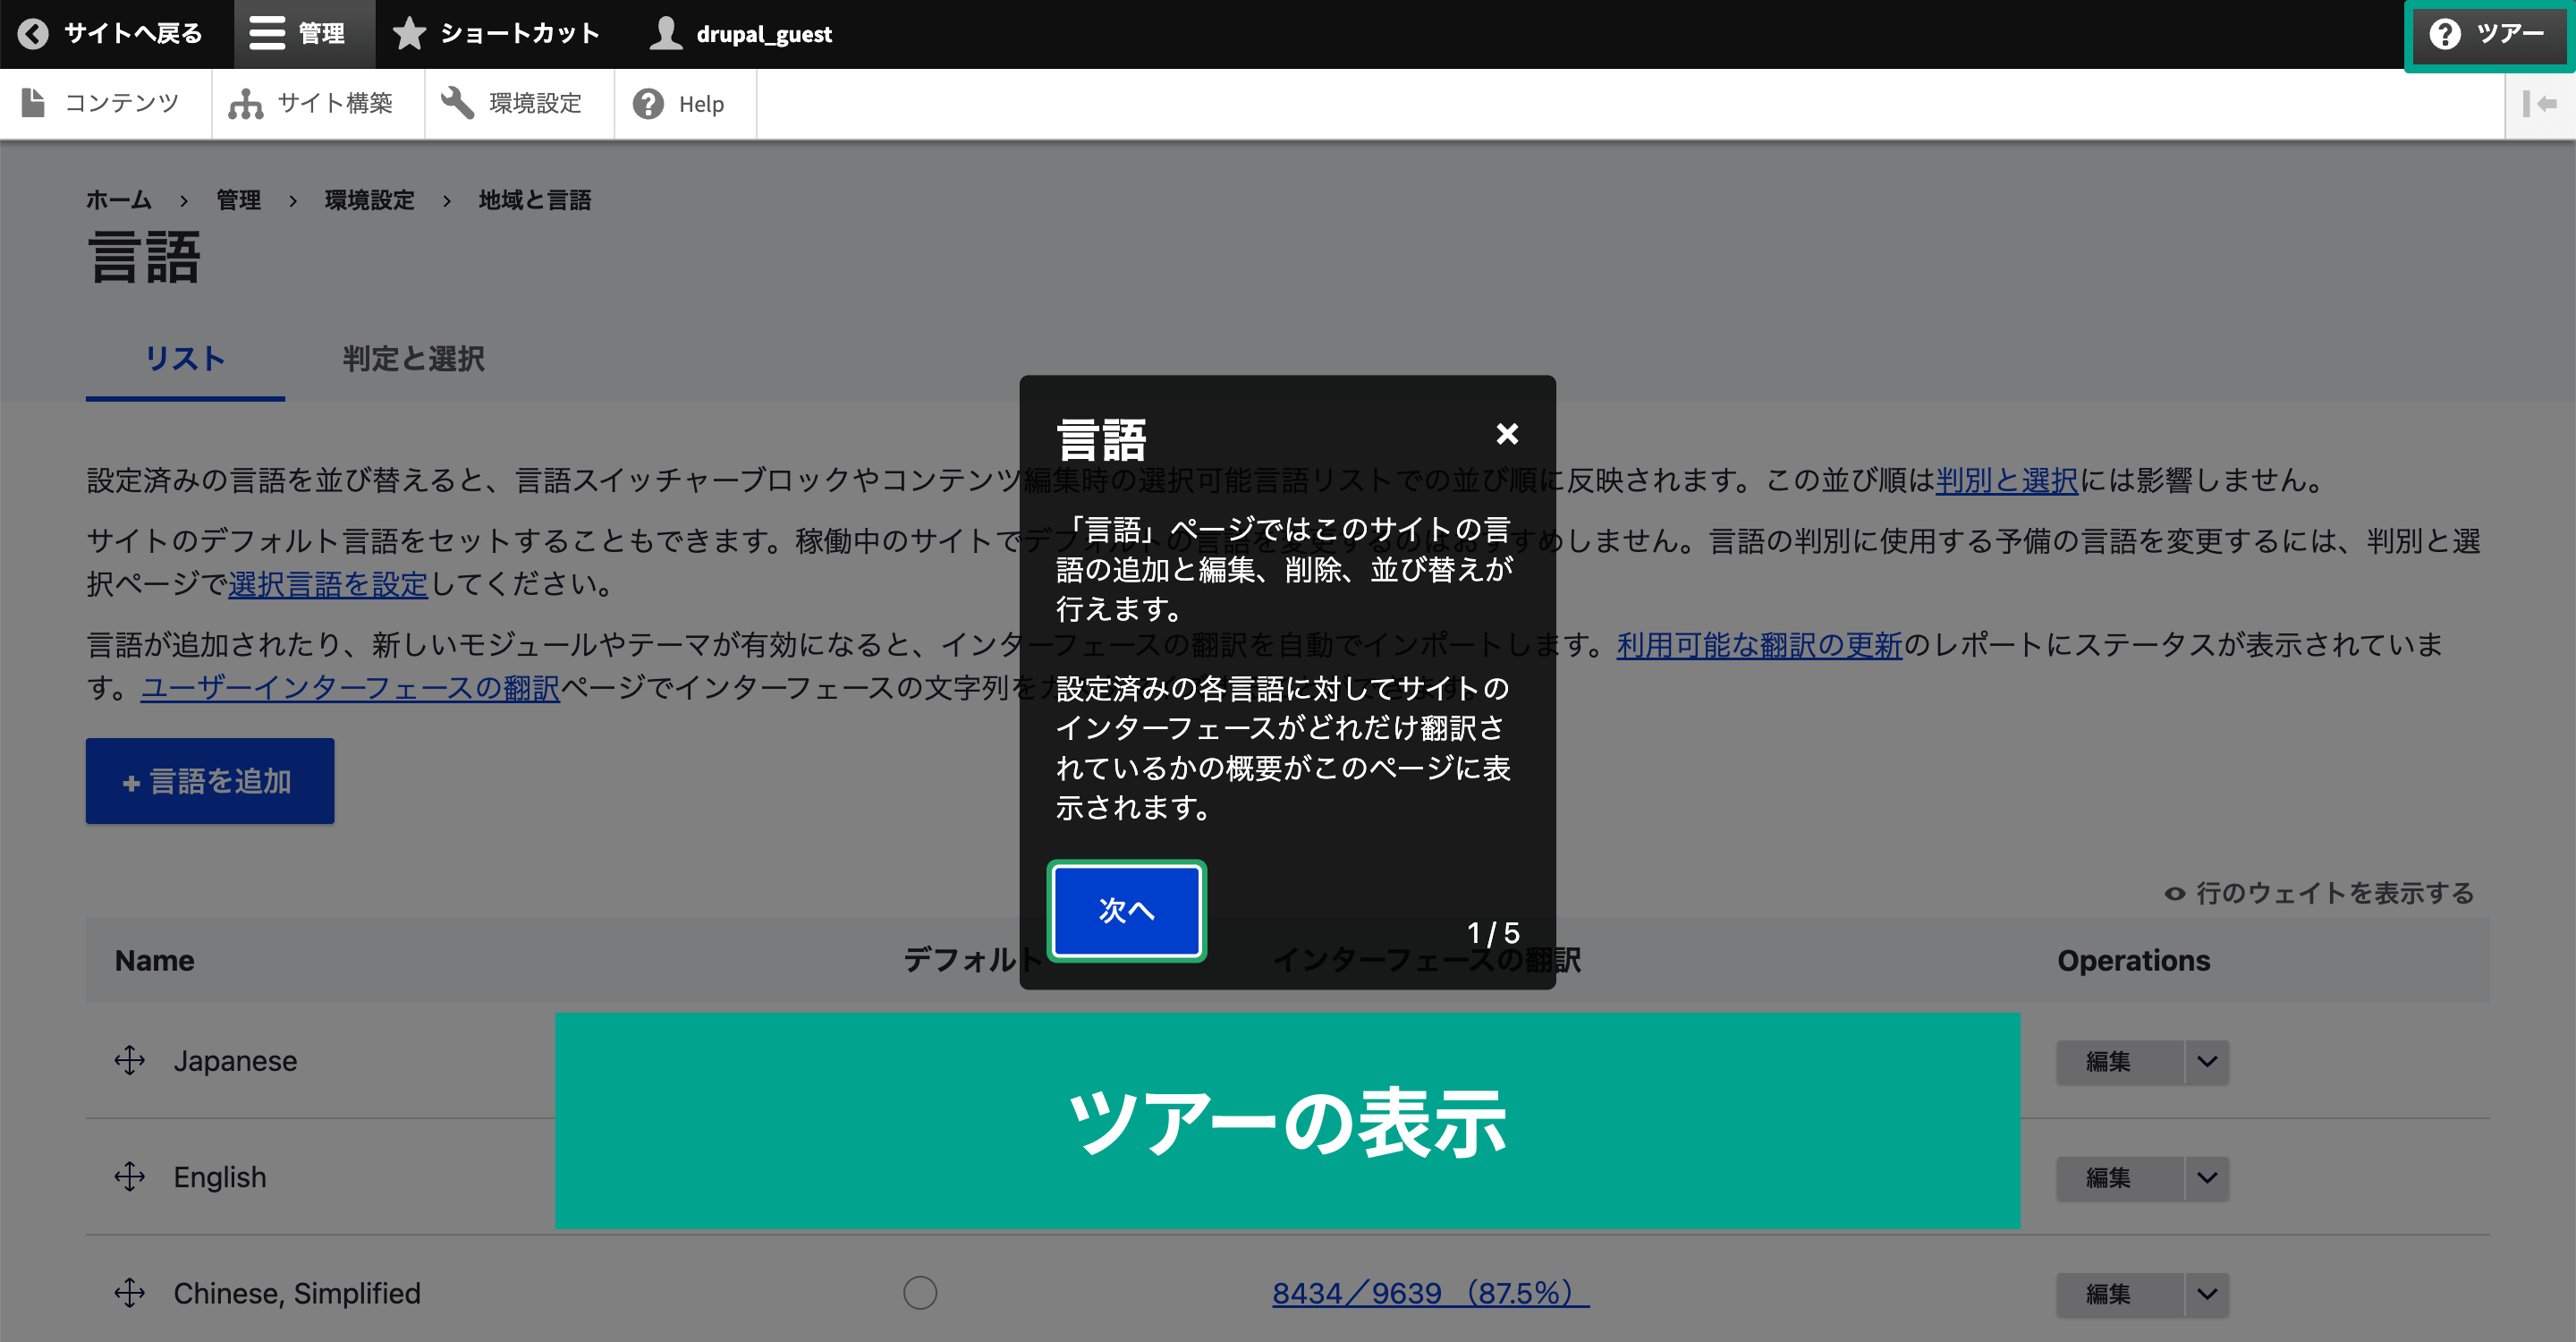This screenshot has width=2576, height=1342.
Task: Click the Operations column header
Action: pyautogui.click(x=2134, y=960)
